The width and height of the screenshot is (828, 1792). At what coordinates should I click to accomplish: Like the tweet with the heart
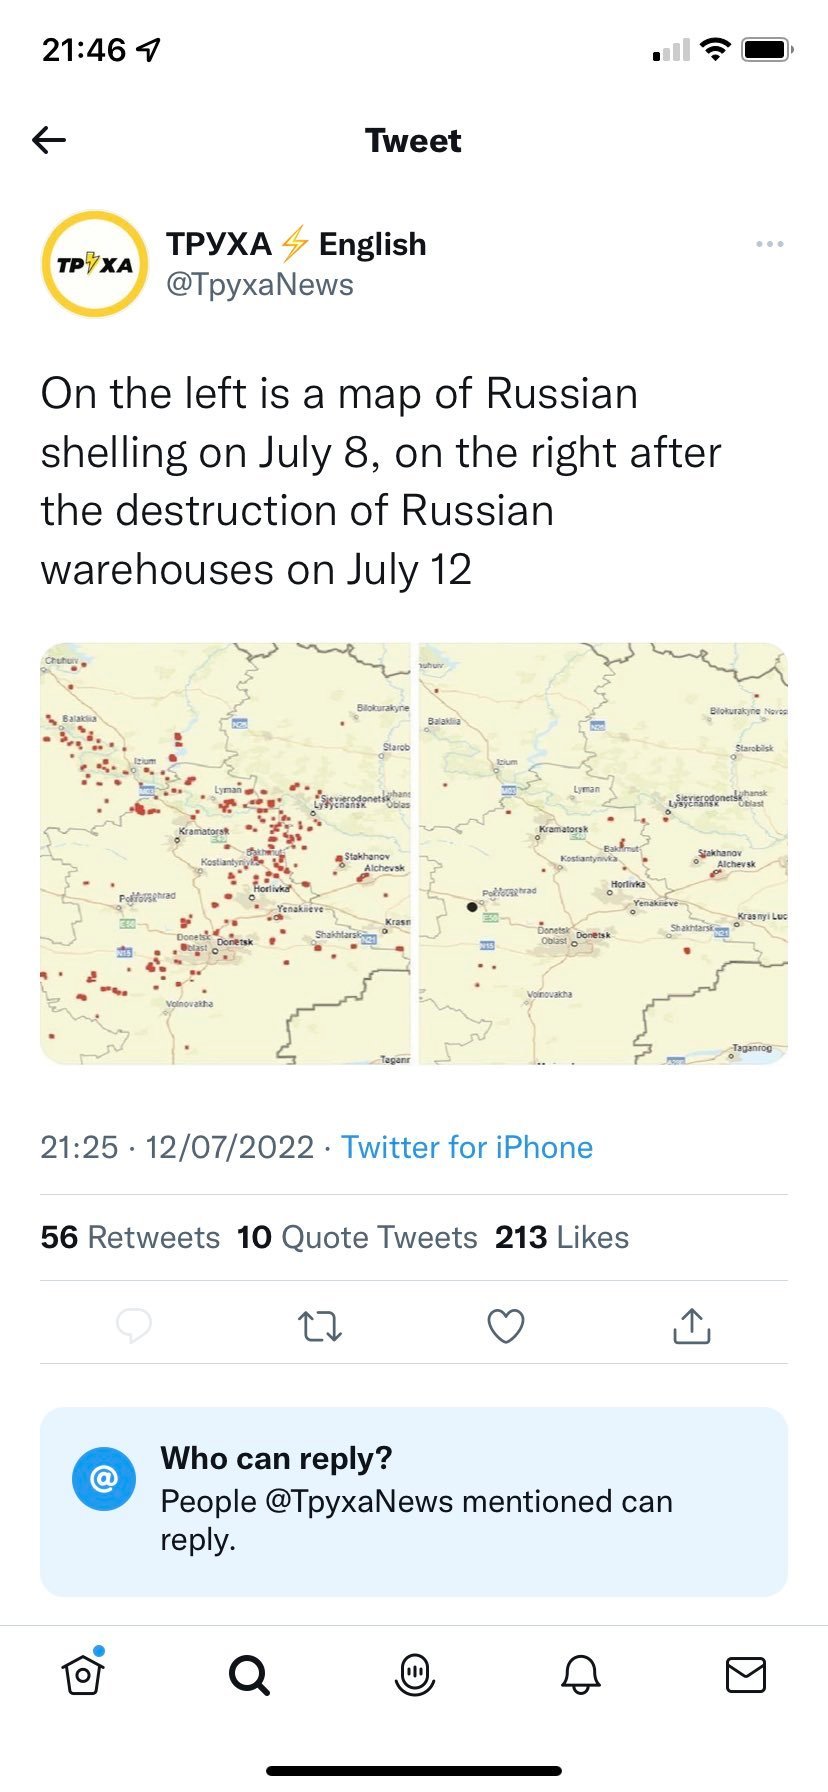coord(506,1326)
